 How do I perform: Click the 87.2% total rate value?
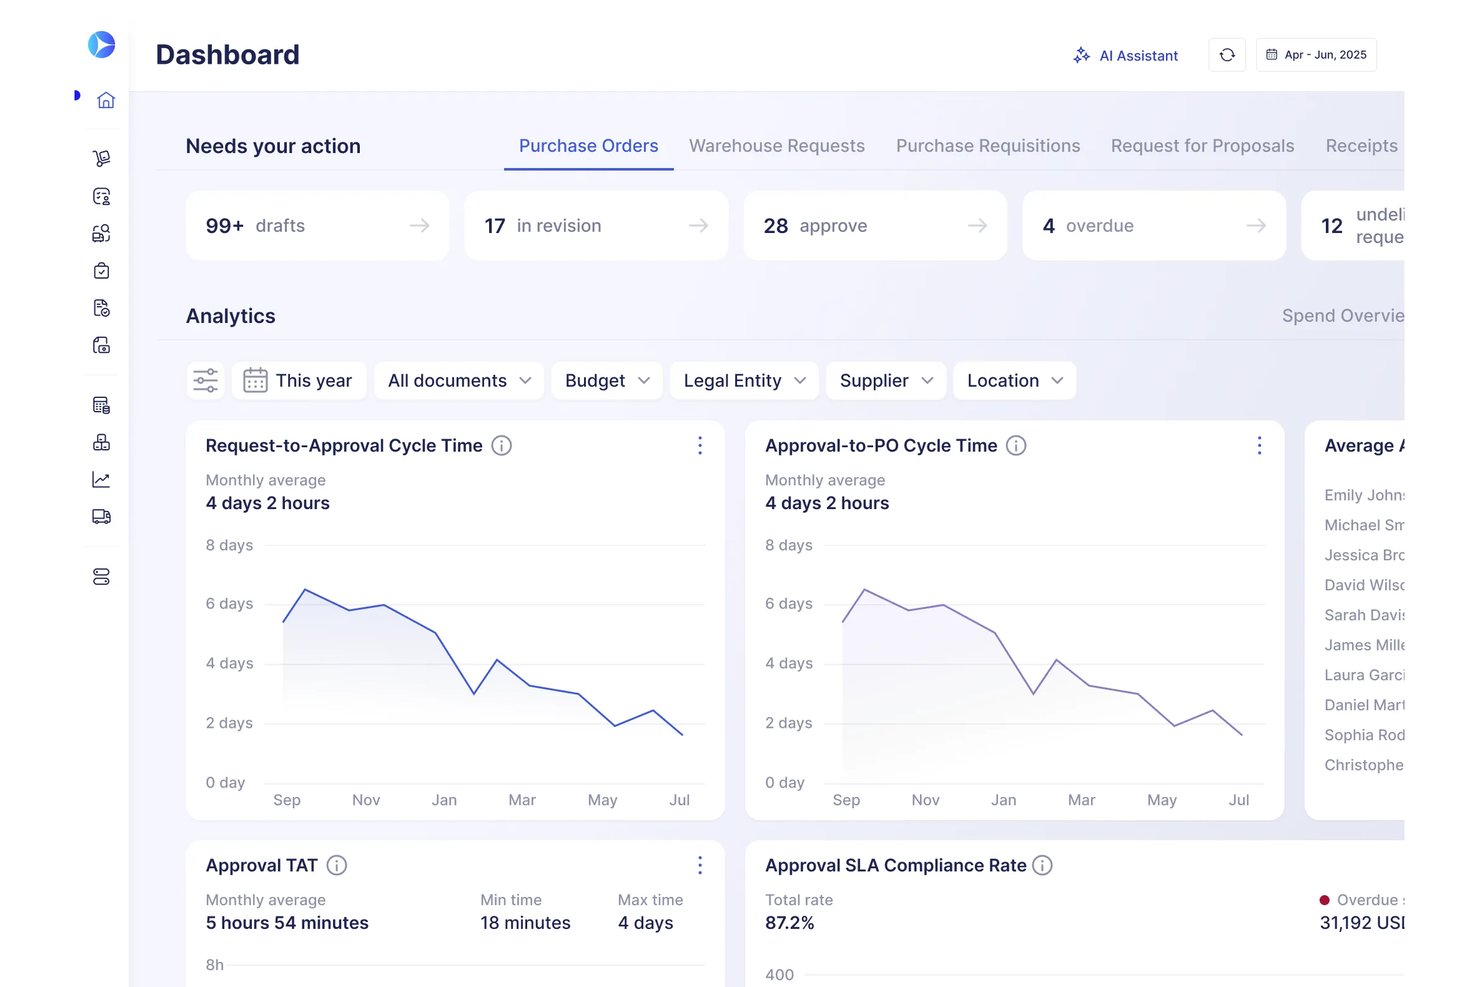click(x=790, y=923)
